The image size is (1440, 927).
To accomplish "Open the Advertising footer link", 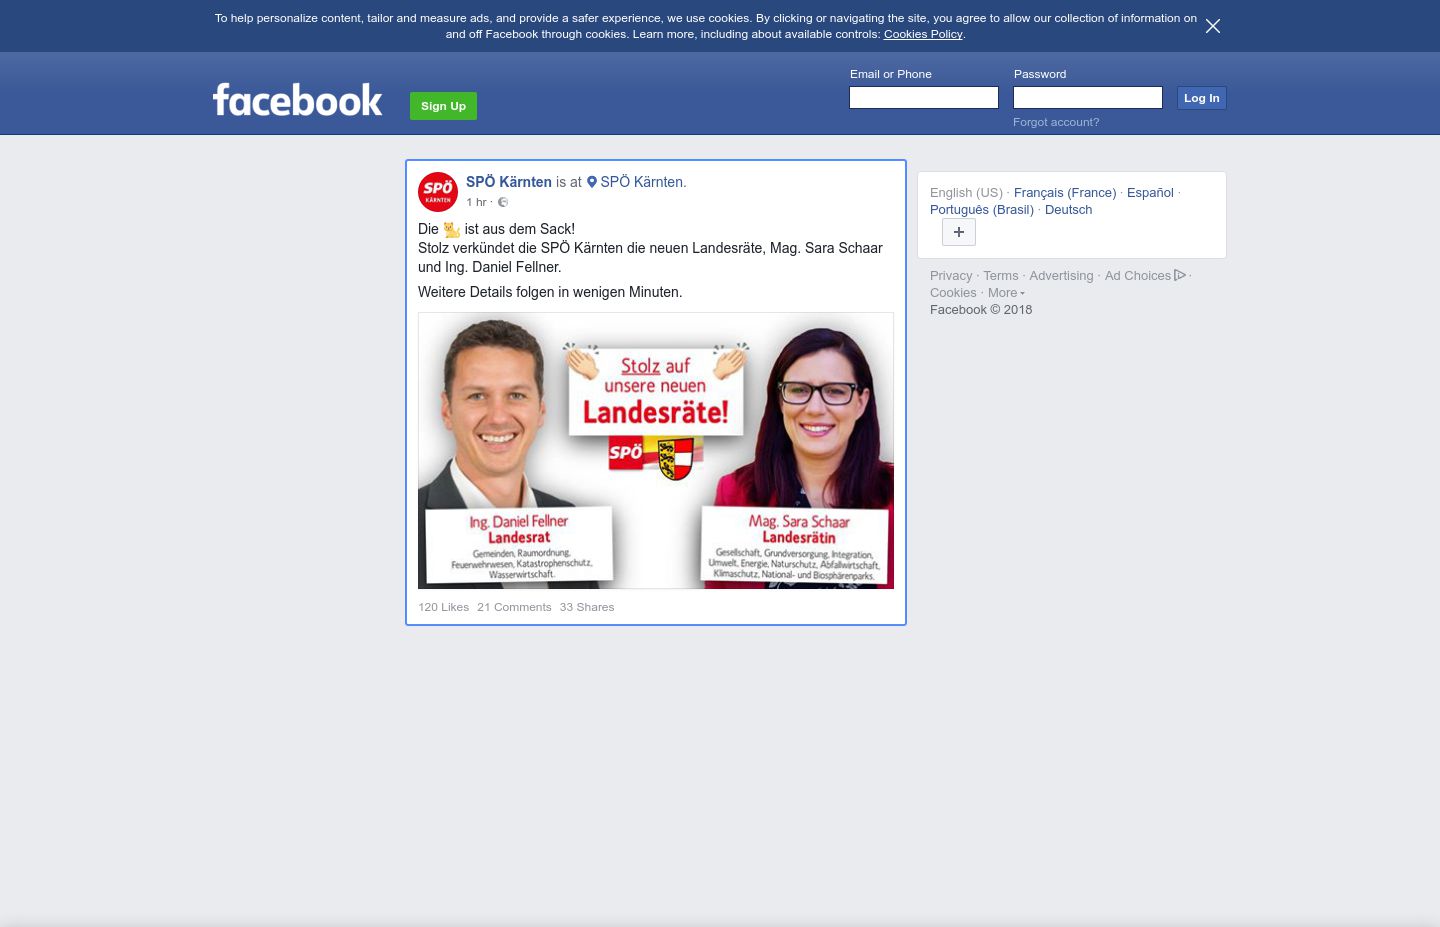I will tap(1061, 276).
